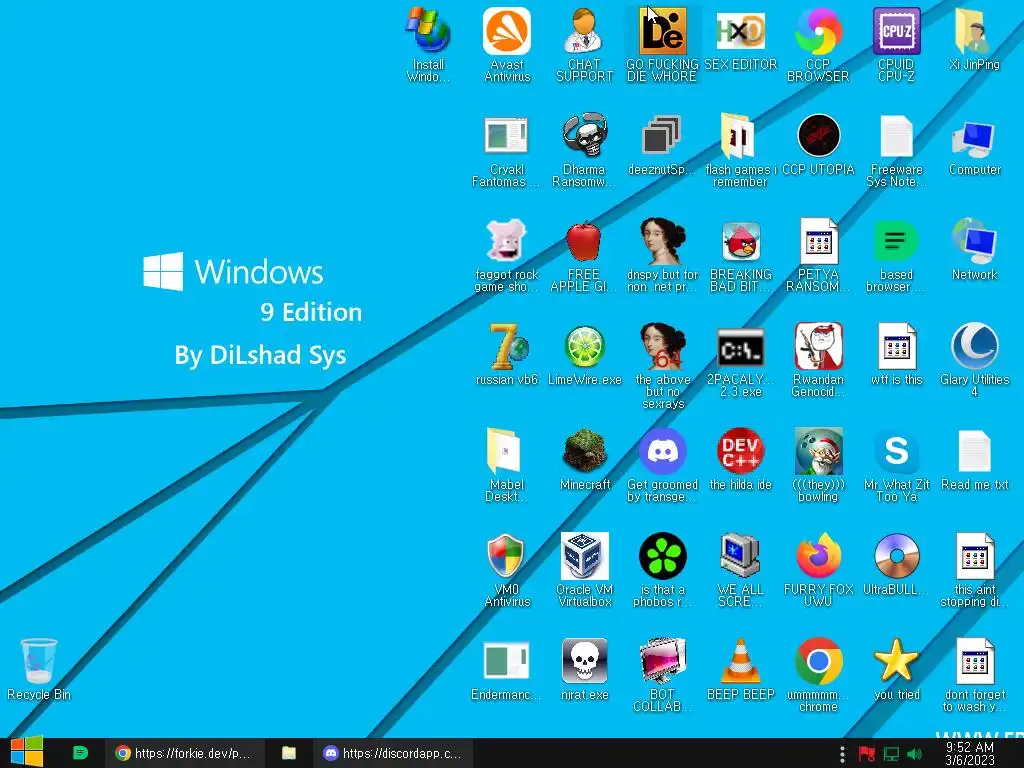Click the red flag tray icon
Screen dimensions: 1024x768
coord(867,754)
